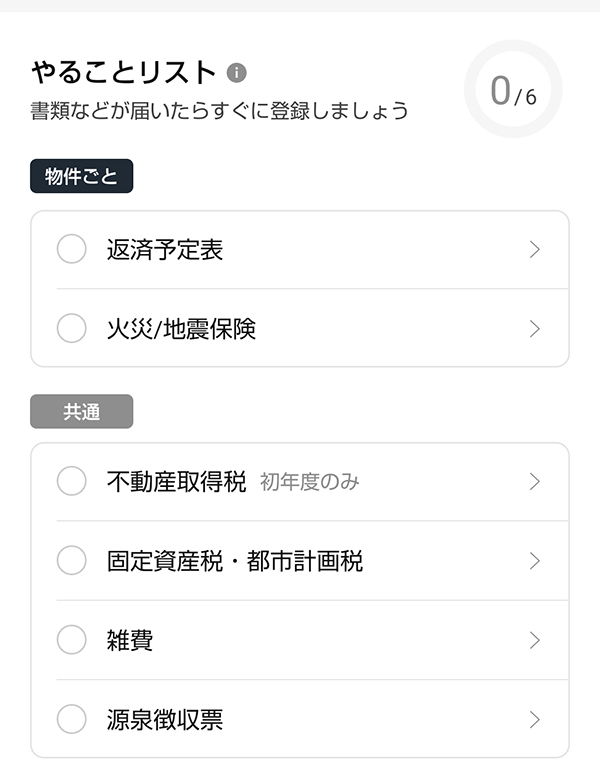Select the 物件ごと category tag
Screen dimensions: 600x769
click(x=81, y=177)
